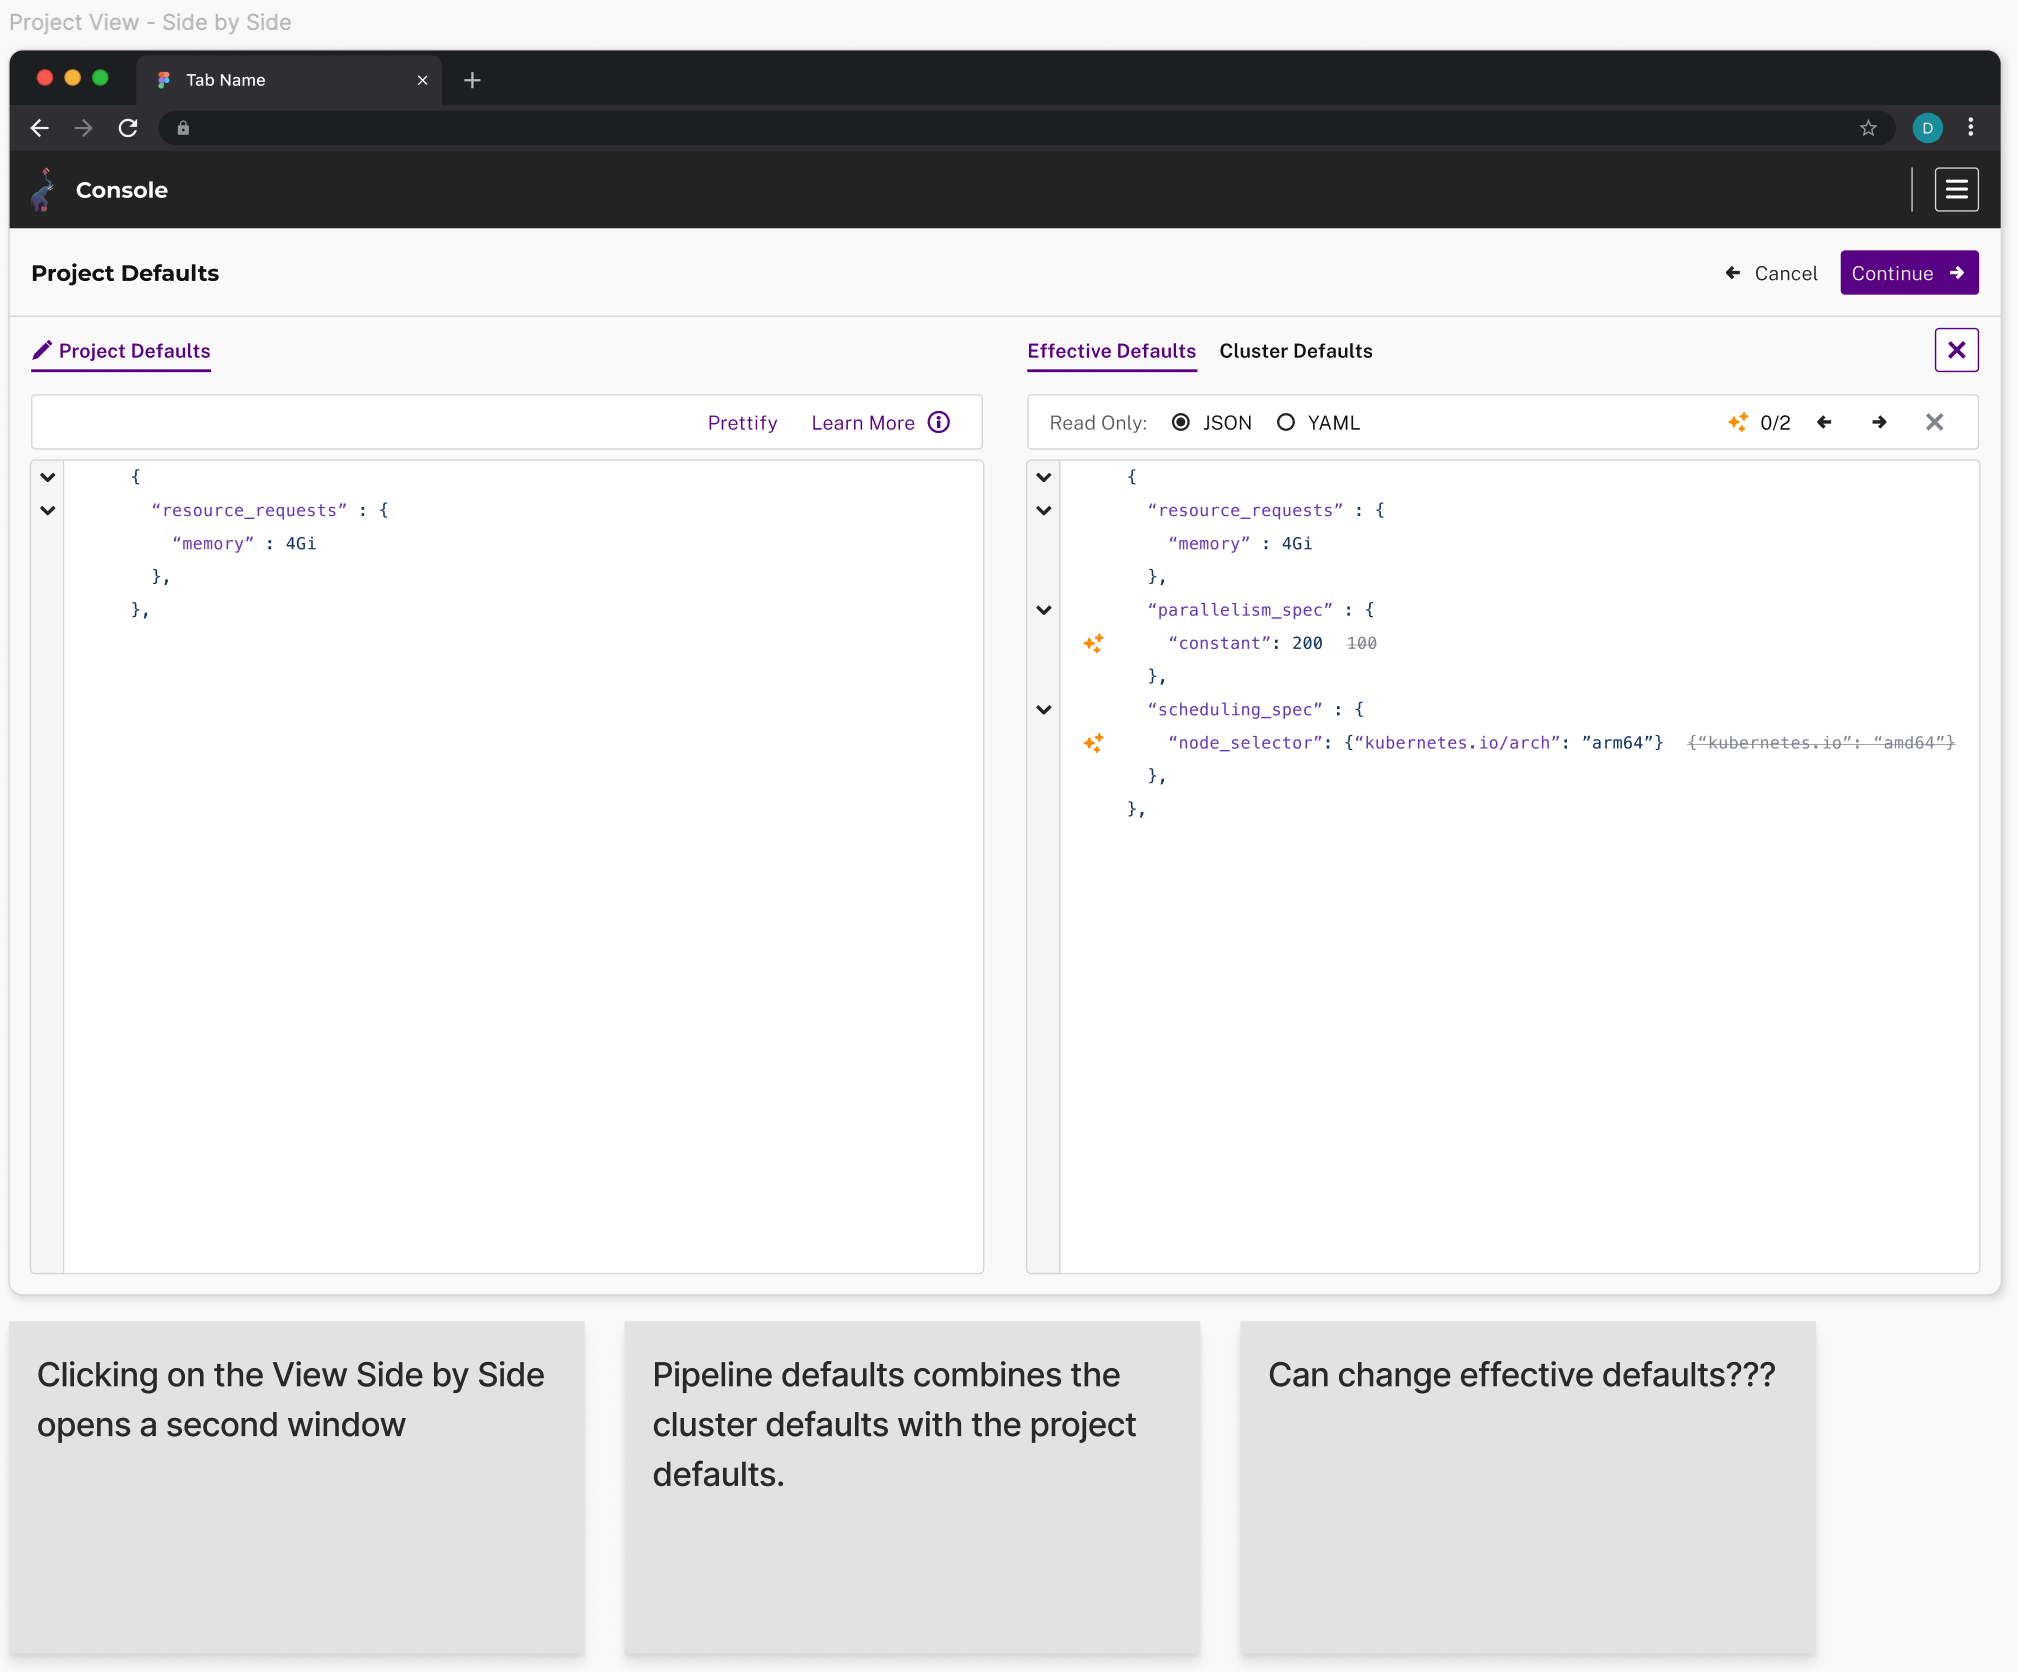
Task: Close the side-by-side panel with purple X
Action: [x=1956, y=350]
